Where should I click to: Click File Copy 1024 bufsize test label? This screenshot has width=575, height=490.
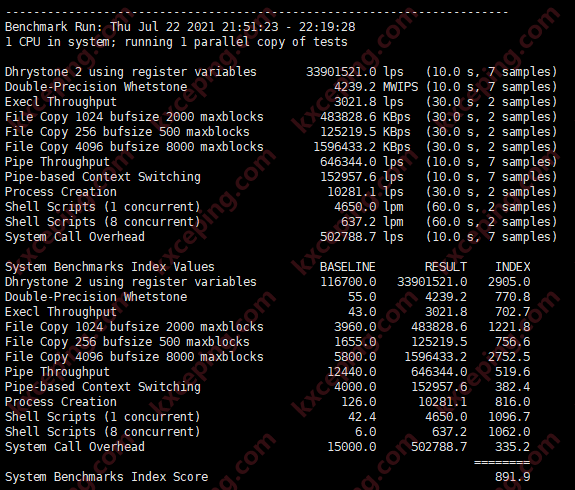pyautogui.click(x=134, y=117)
